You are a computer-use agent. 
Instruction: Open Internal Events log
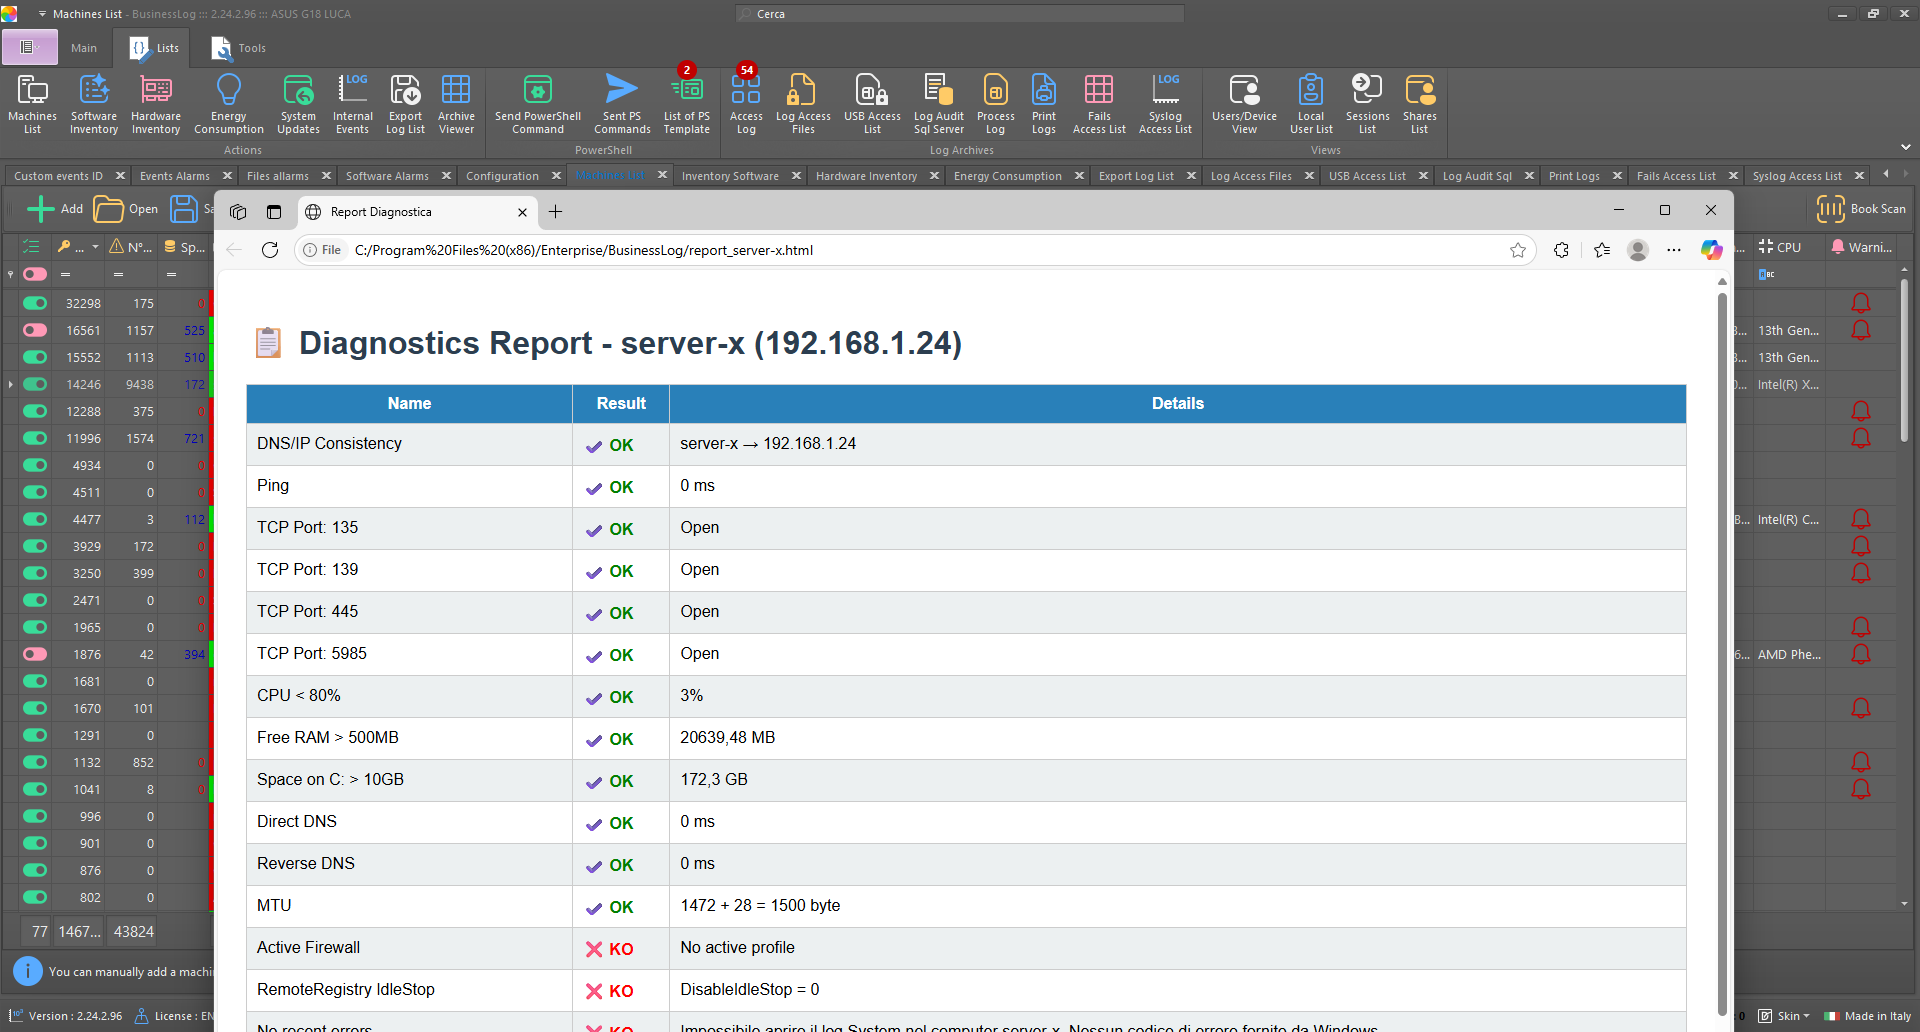(353, 103)
